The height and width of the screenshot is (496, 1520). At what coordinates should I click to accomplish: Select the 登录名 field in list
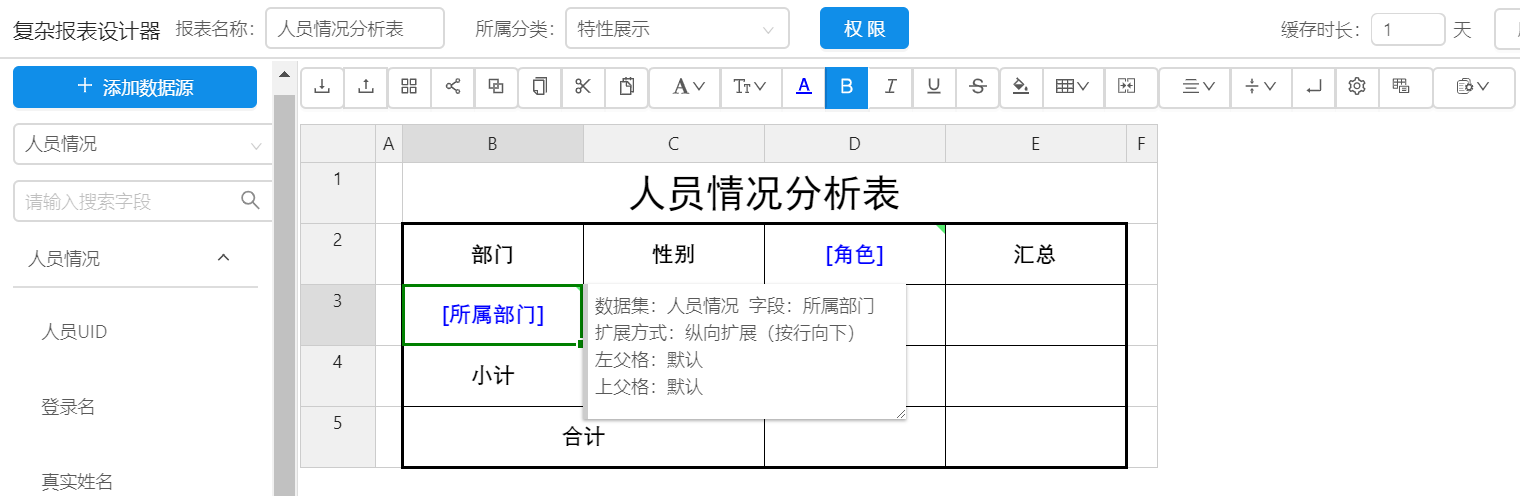[x=68, y=407]
